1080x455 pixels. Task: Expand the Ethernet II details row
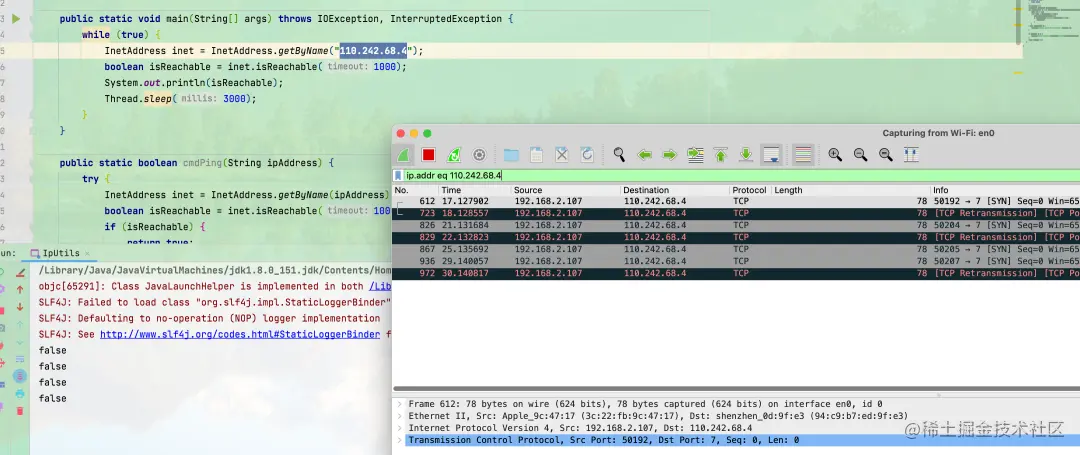click(x=400, y=416)
